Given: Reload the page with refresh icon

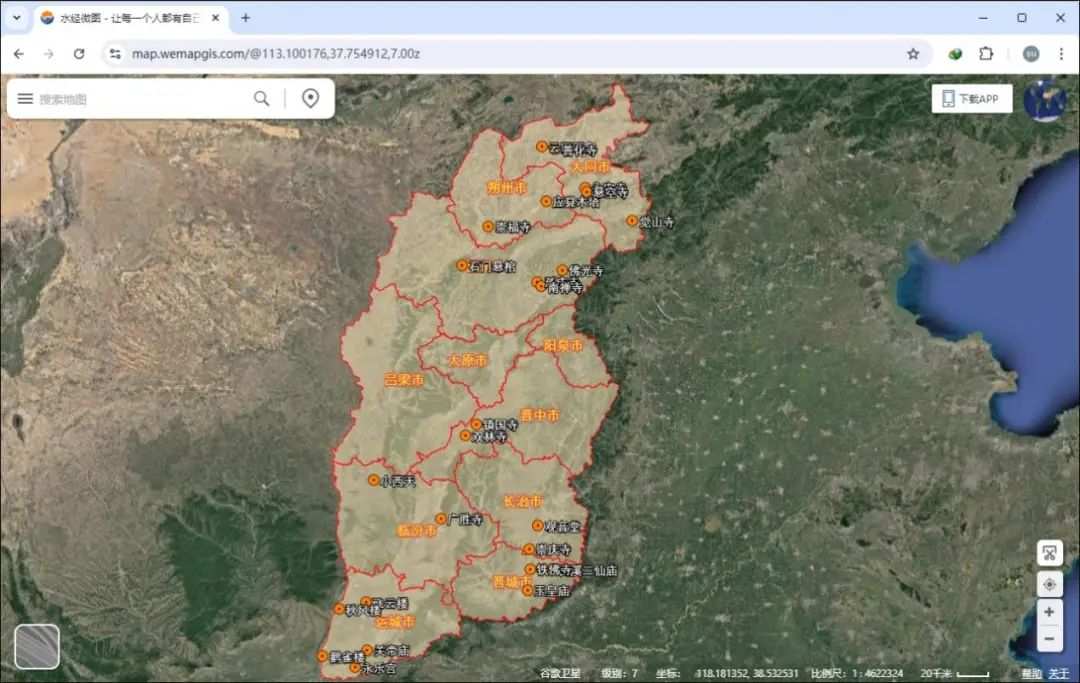Looking at the screenshot, I should 79,54.
